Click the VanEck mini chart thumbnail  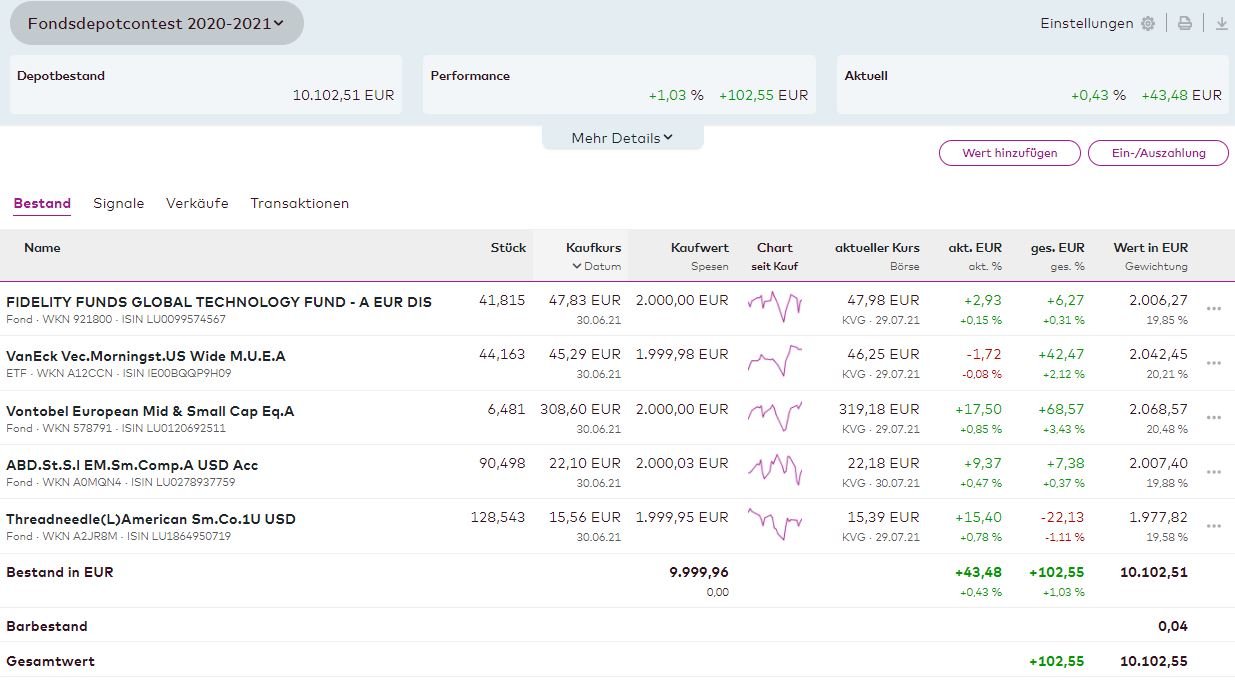(x=775, y=363)
